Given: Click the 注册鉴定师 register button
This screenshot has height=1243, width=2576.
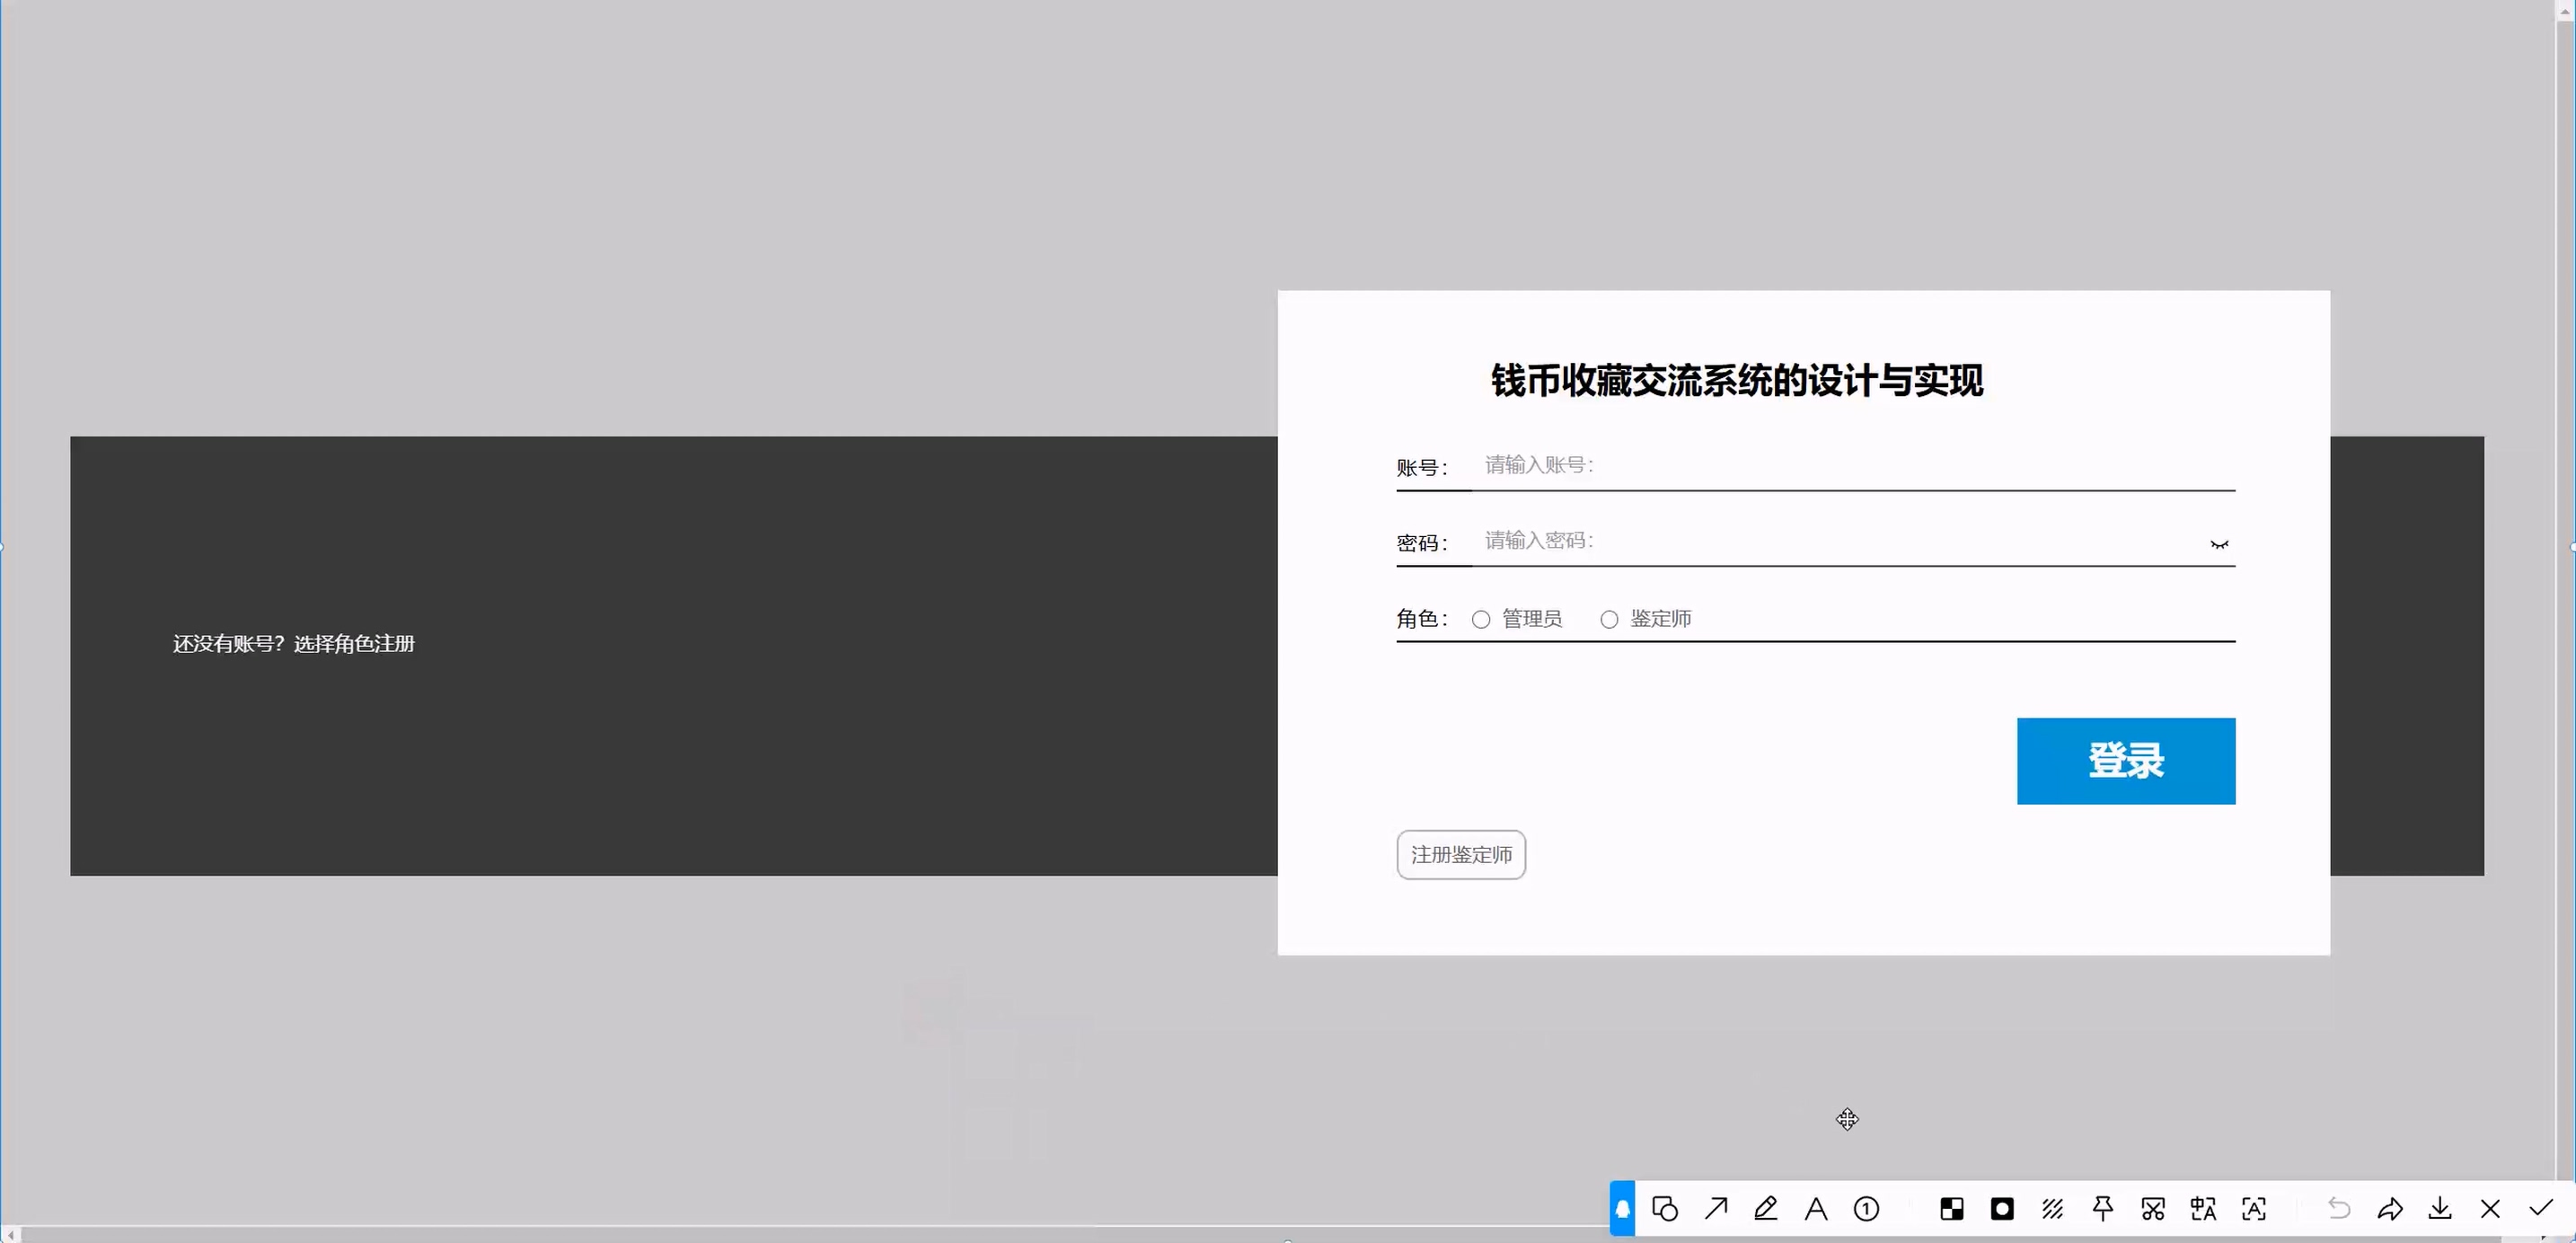Looking at the screenshot, I should click(x=1461, y=855).
